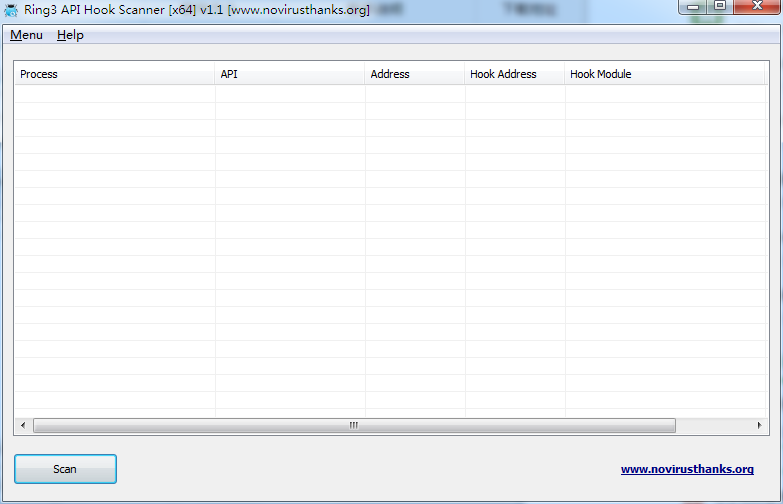Click the Address column header
This screenshot has height=504, width=783.
pos(414,74)
